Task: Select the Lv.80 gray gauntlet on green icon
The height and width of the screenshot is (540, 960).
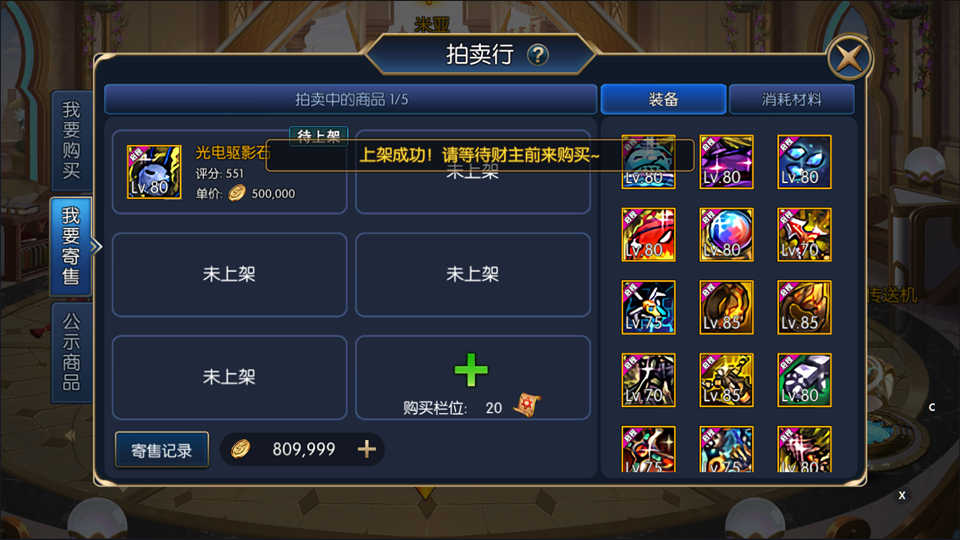Action: [804, 380]
